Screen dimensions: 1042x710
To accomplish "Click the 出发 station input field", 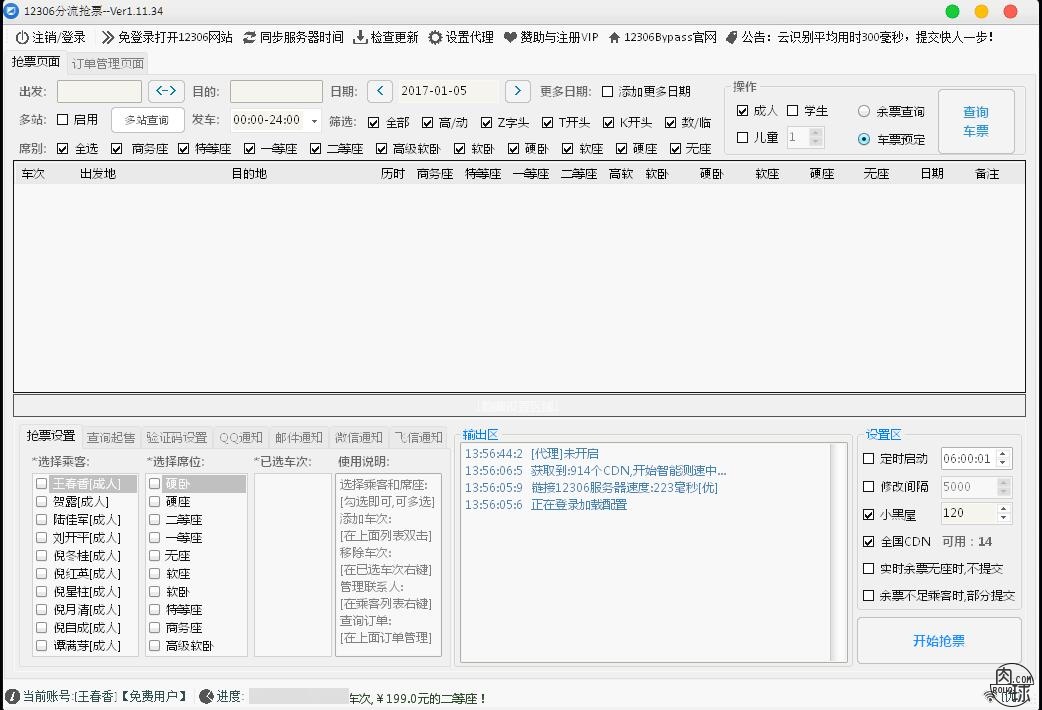I will [99, 90].
